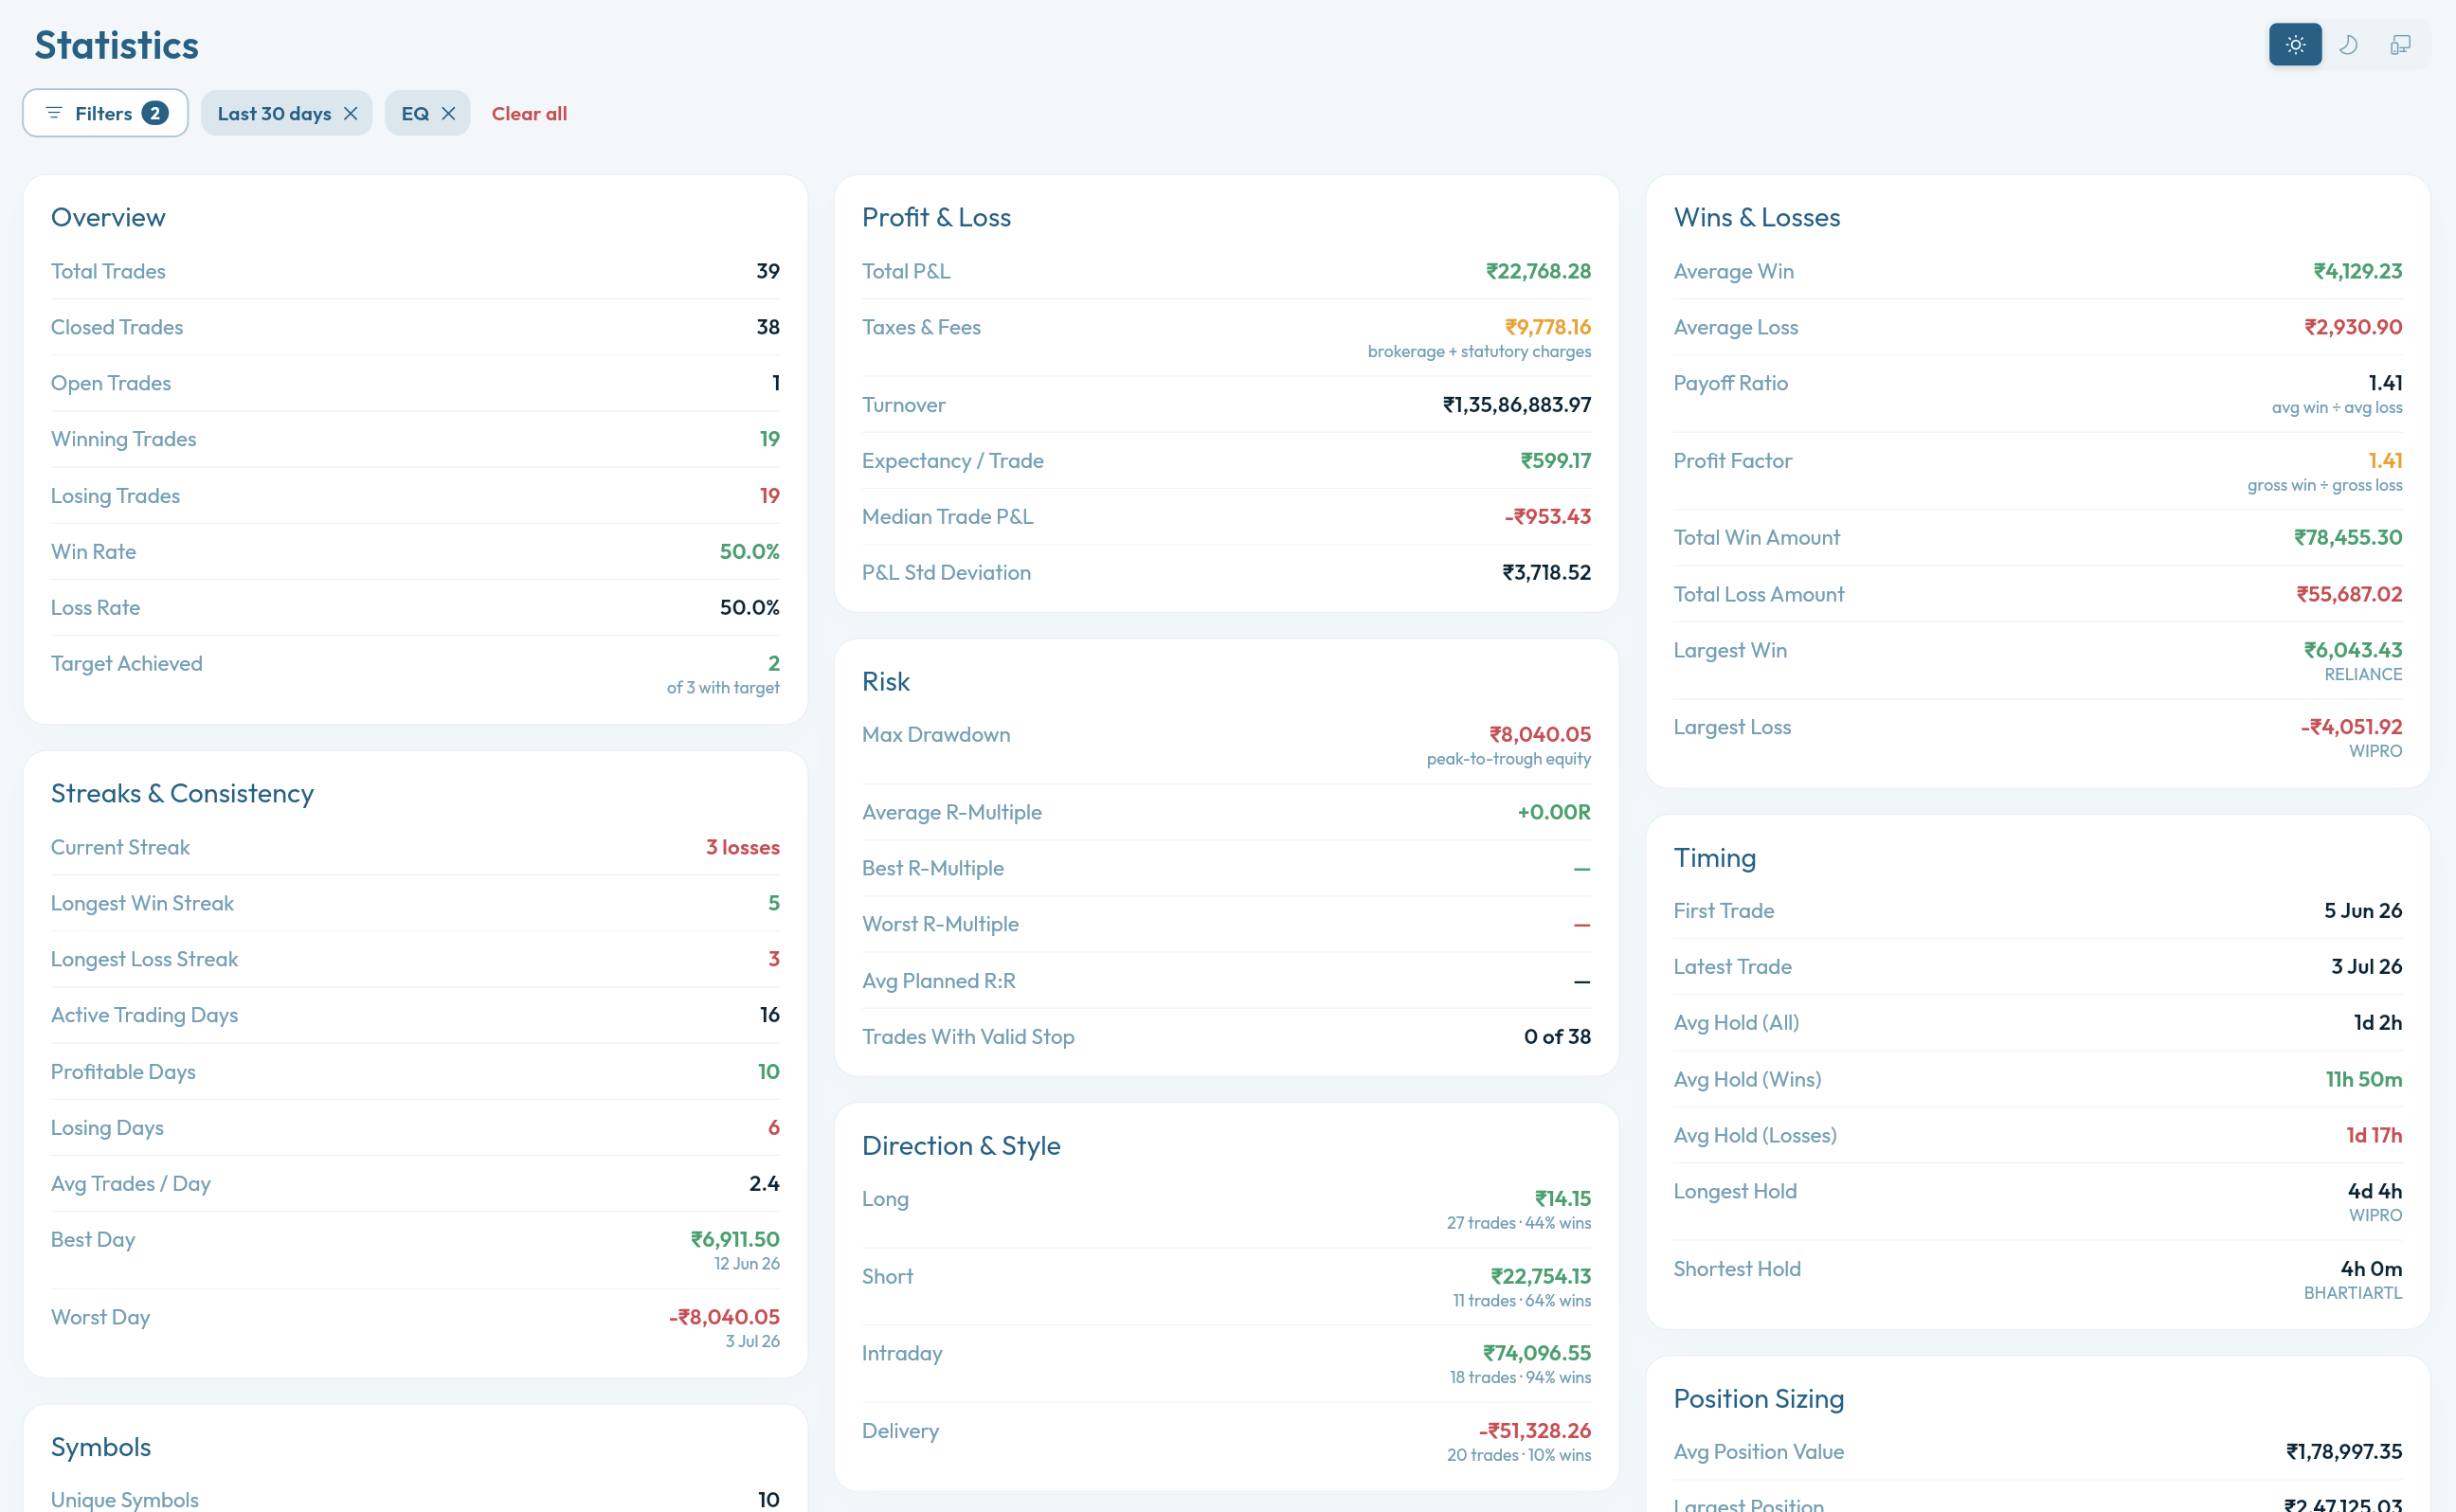Remove the EQ filter chip
The width and height of the screenshot is (2456, 1512).
pos(449,113)
